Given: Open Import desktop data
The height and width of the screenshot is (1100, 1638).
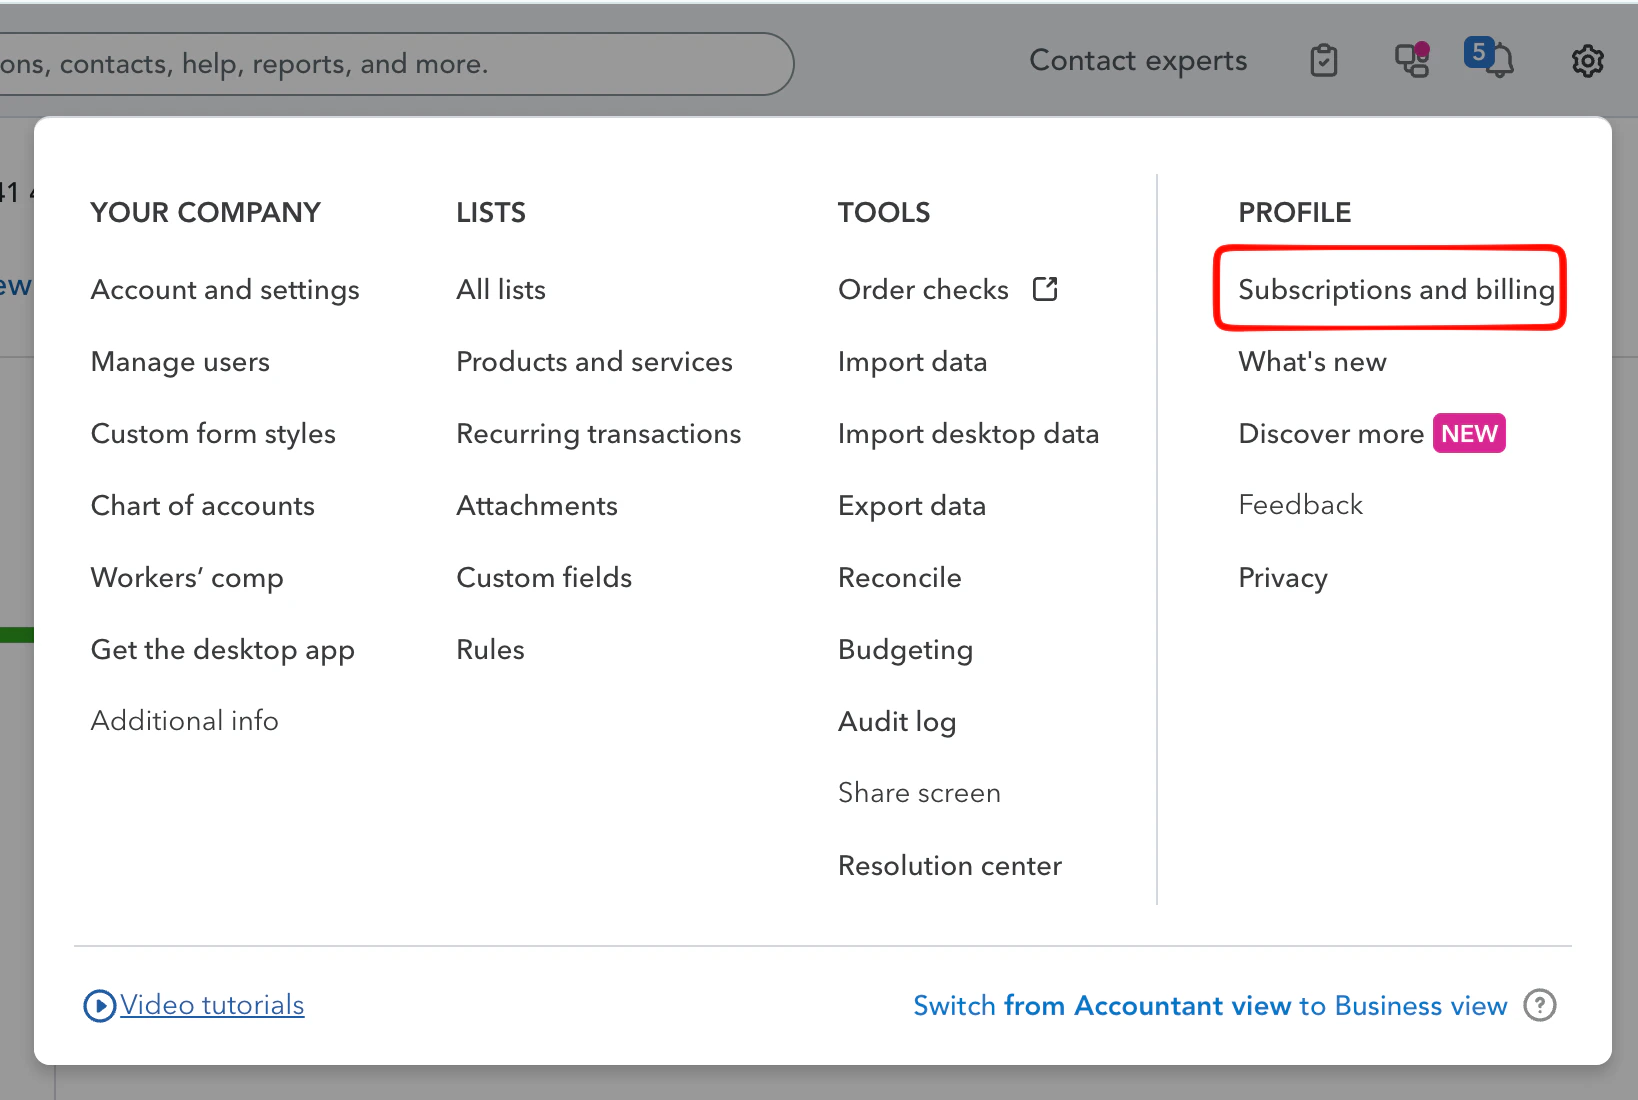Looking at the screenshot, I should tap(969, 434).
